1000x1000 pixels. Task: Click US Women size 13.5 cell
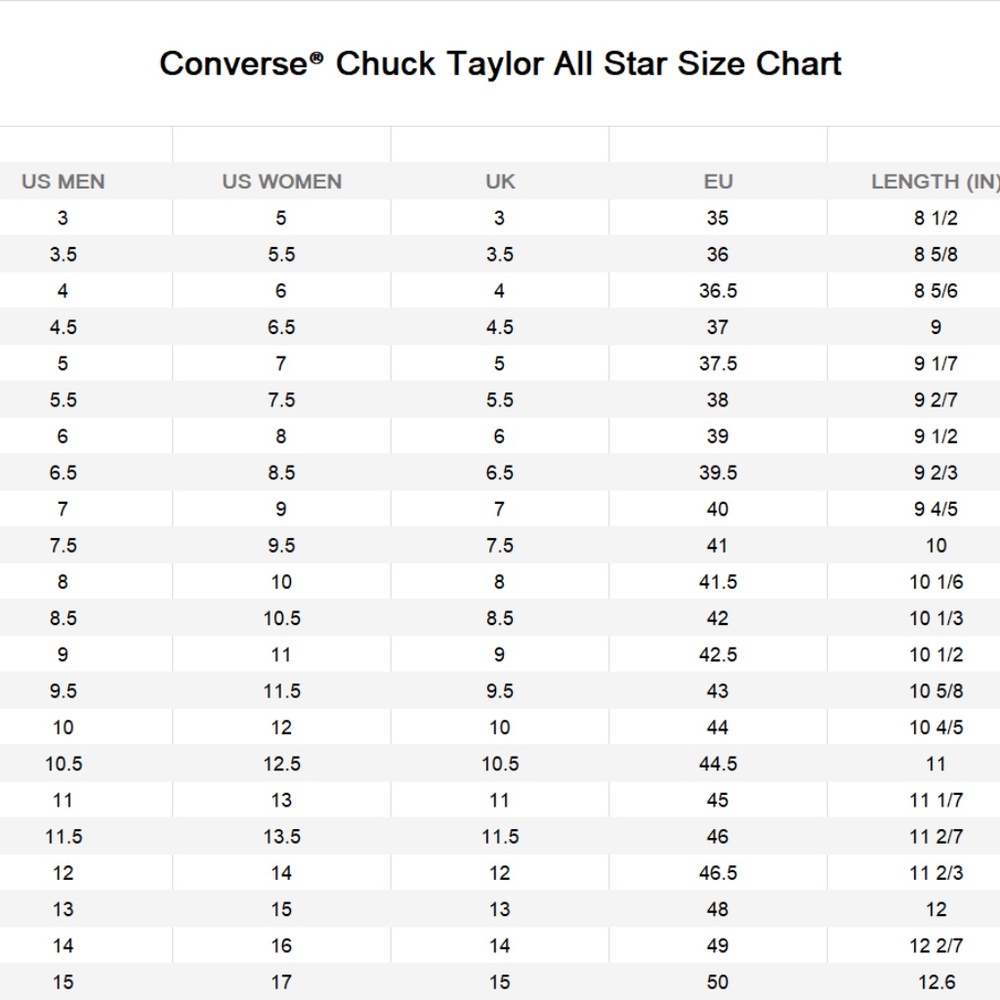[x=281, y=837]
